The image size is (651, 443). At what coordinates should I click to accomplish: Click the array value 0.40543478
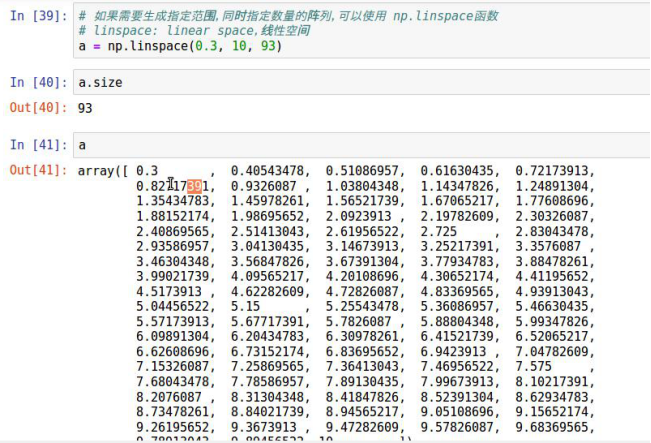coord(267,171)
